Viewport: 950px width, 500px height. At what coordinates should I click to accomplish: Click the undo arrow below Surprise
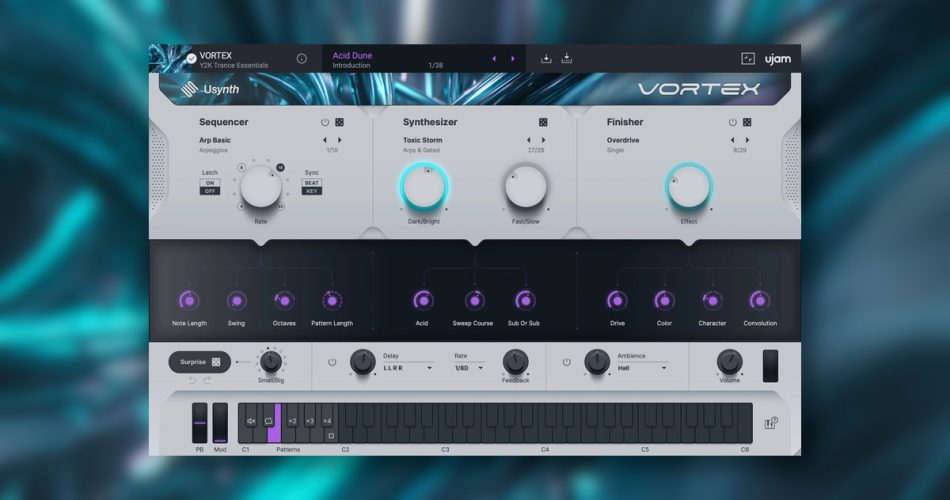coord(193,380)
